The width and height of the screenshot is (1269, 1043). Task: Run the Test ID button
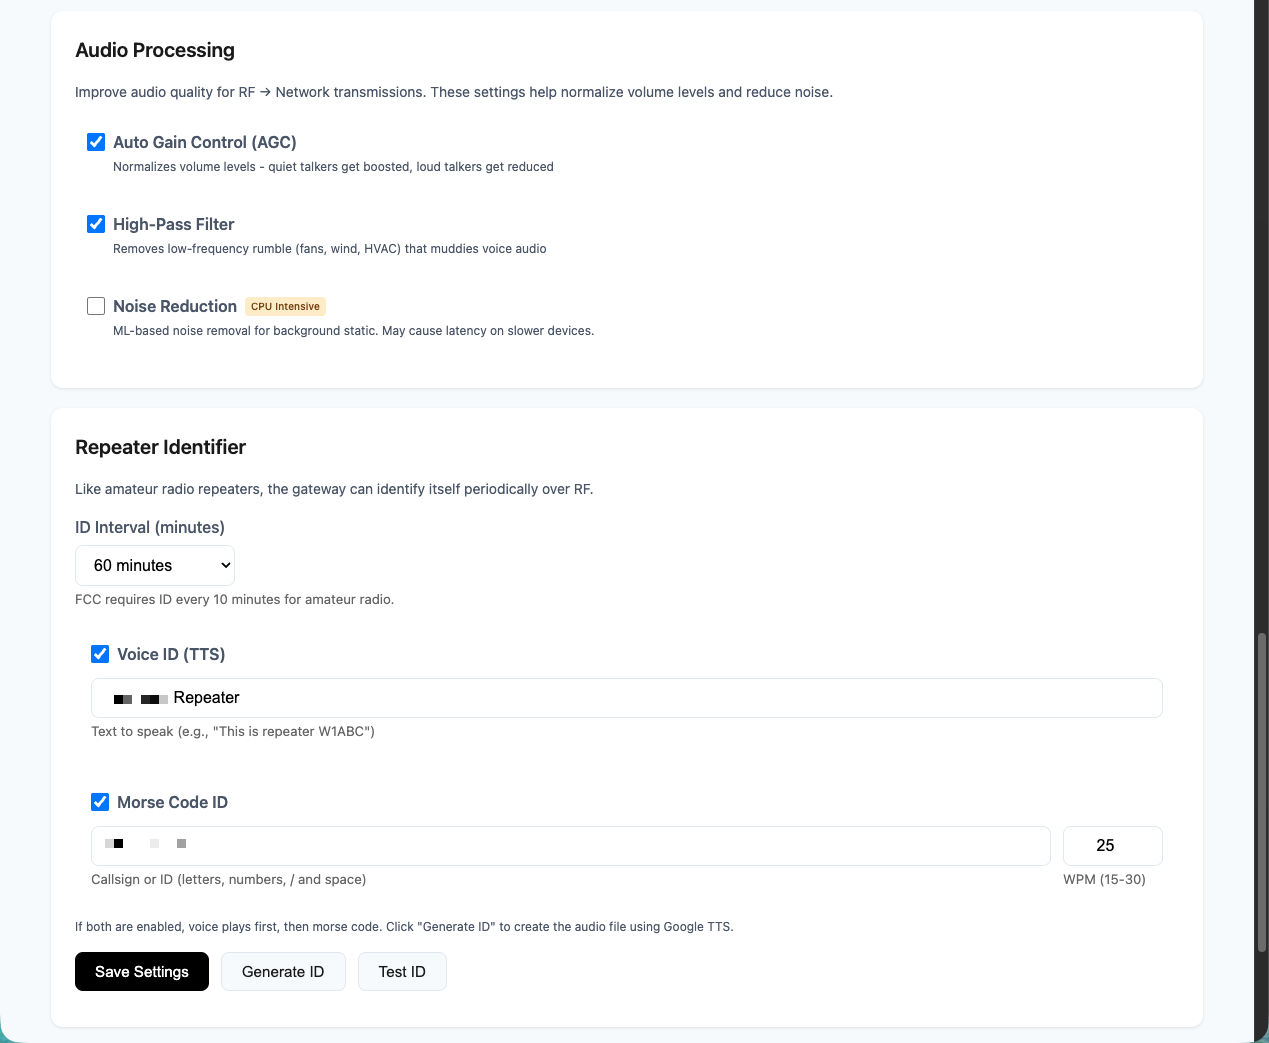click(402, 972)
